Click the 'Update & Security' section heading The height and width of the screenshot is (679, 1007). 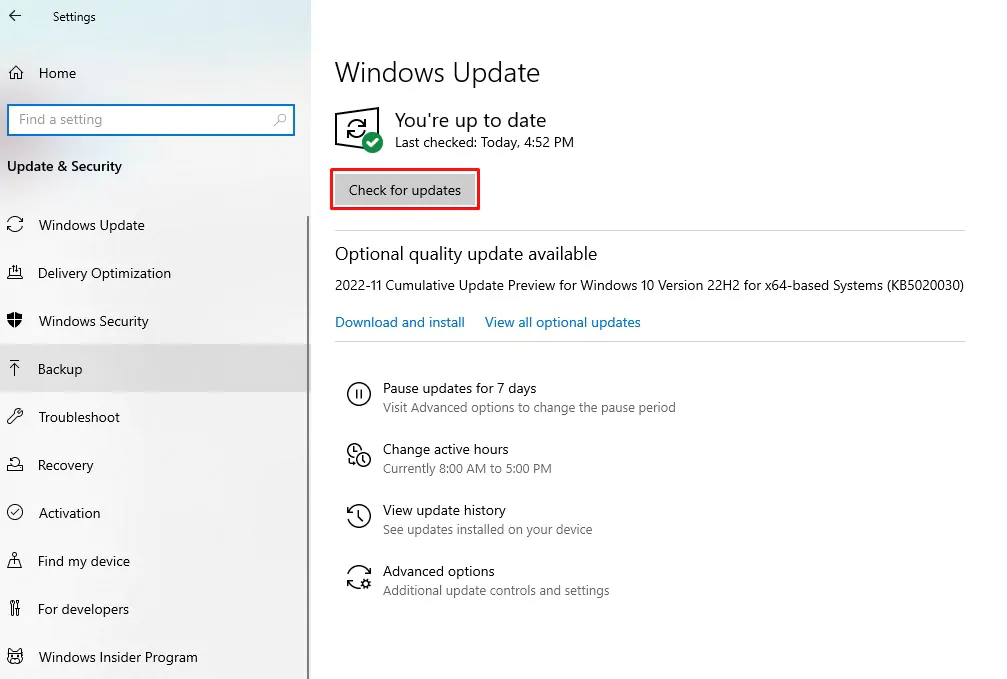tap(64, 166)
